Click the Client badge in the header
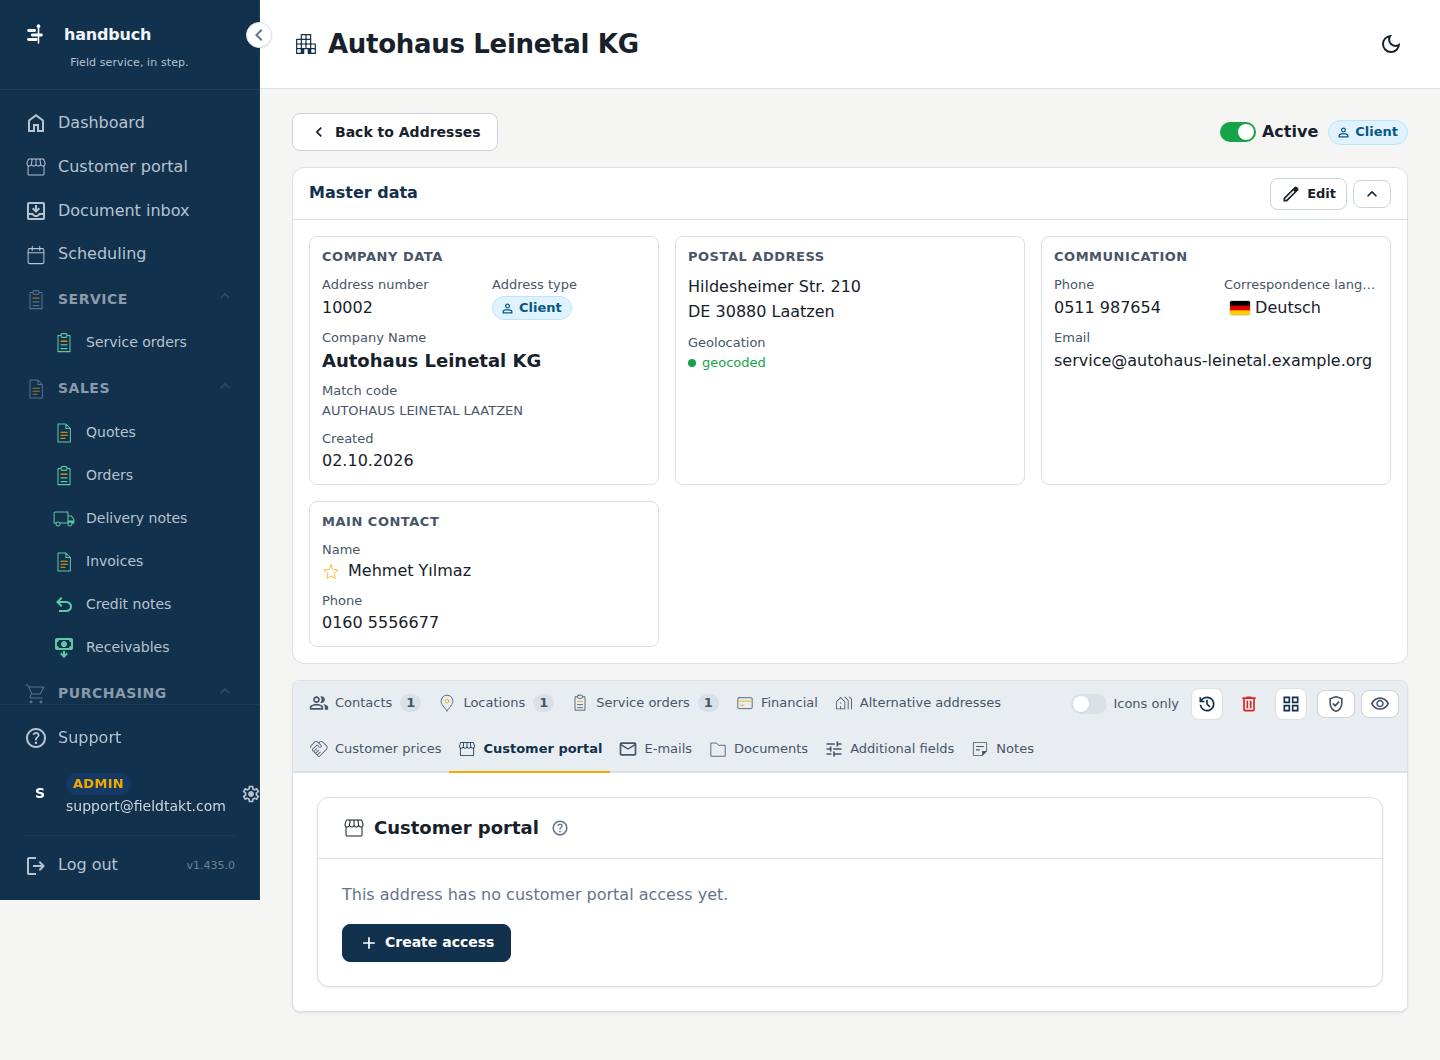Screen dimensions: 1440x1060 [1368, 132]
